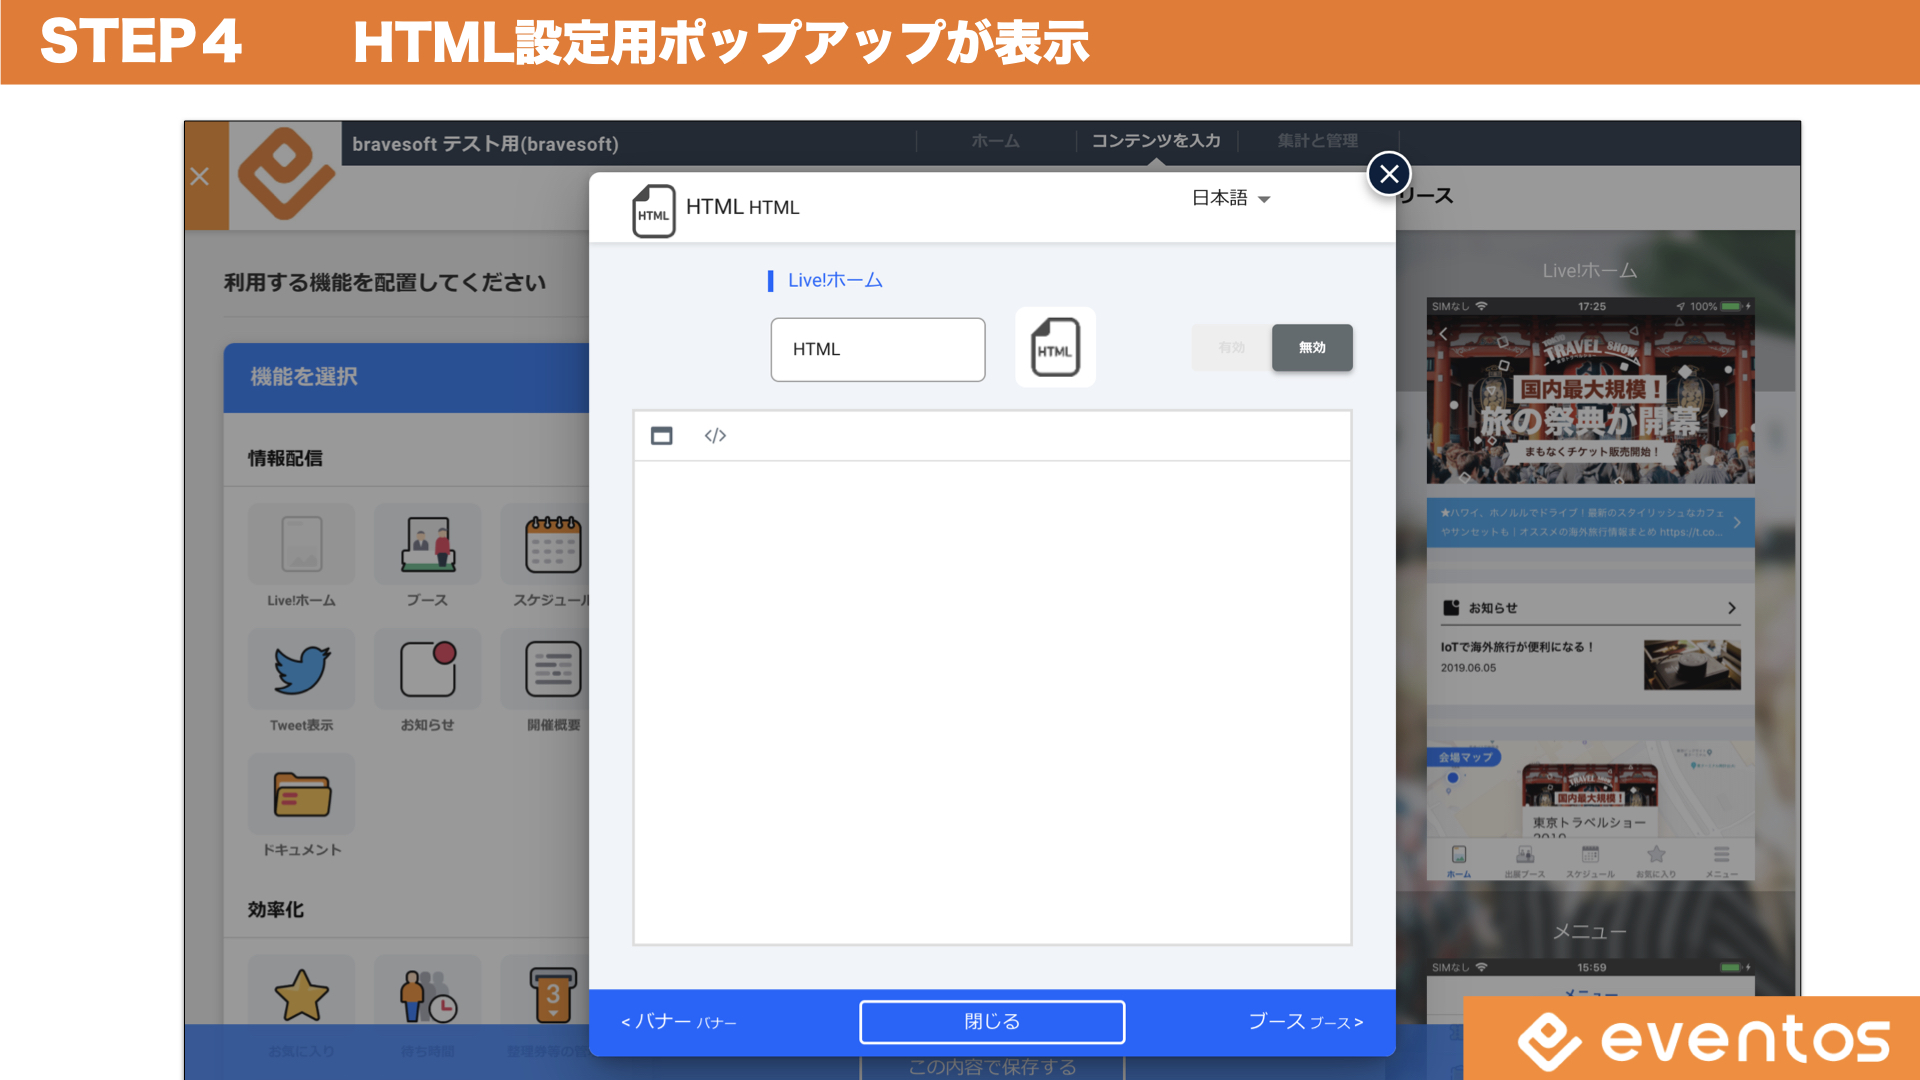Viewport: 1920px width, 1080px height.
Task: Click the Live!ホーム heading link in the popup
Action: [x=835, y=280]
